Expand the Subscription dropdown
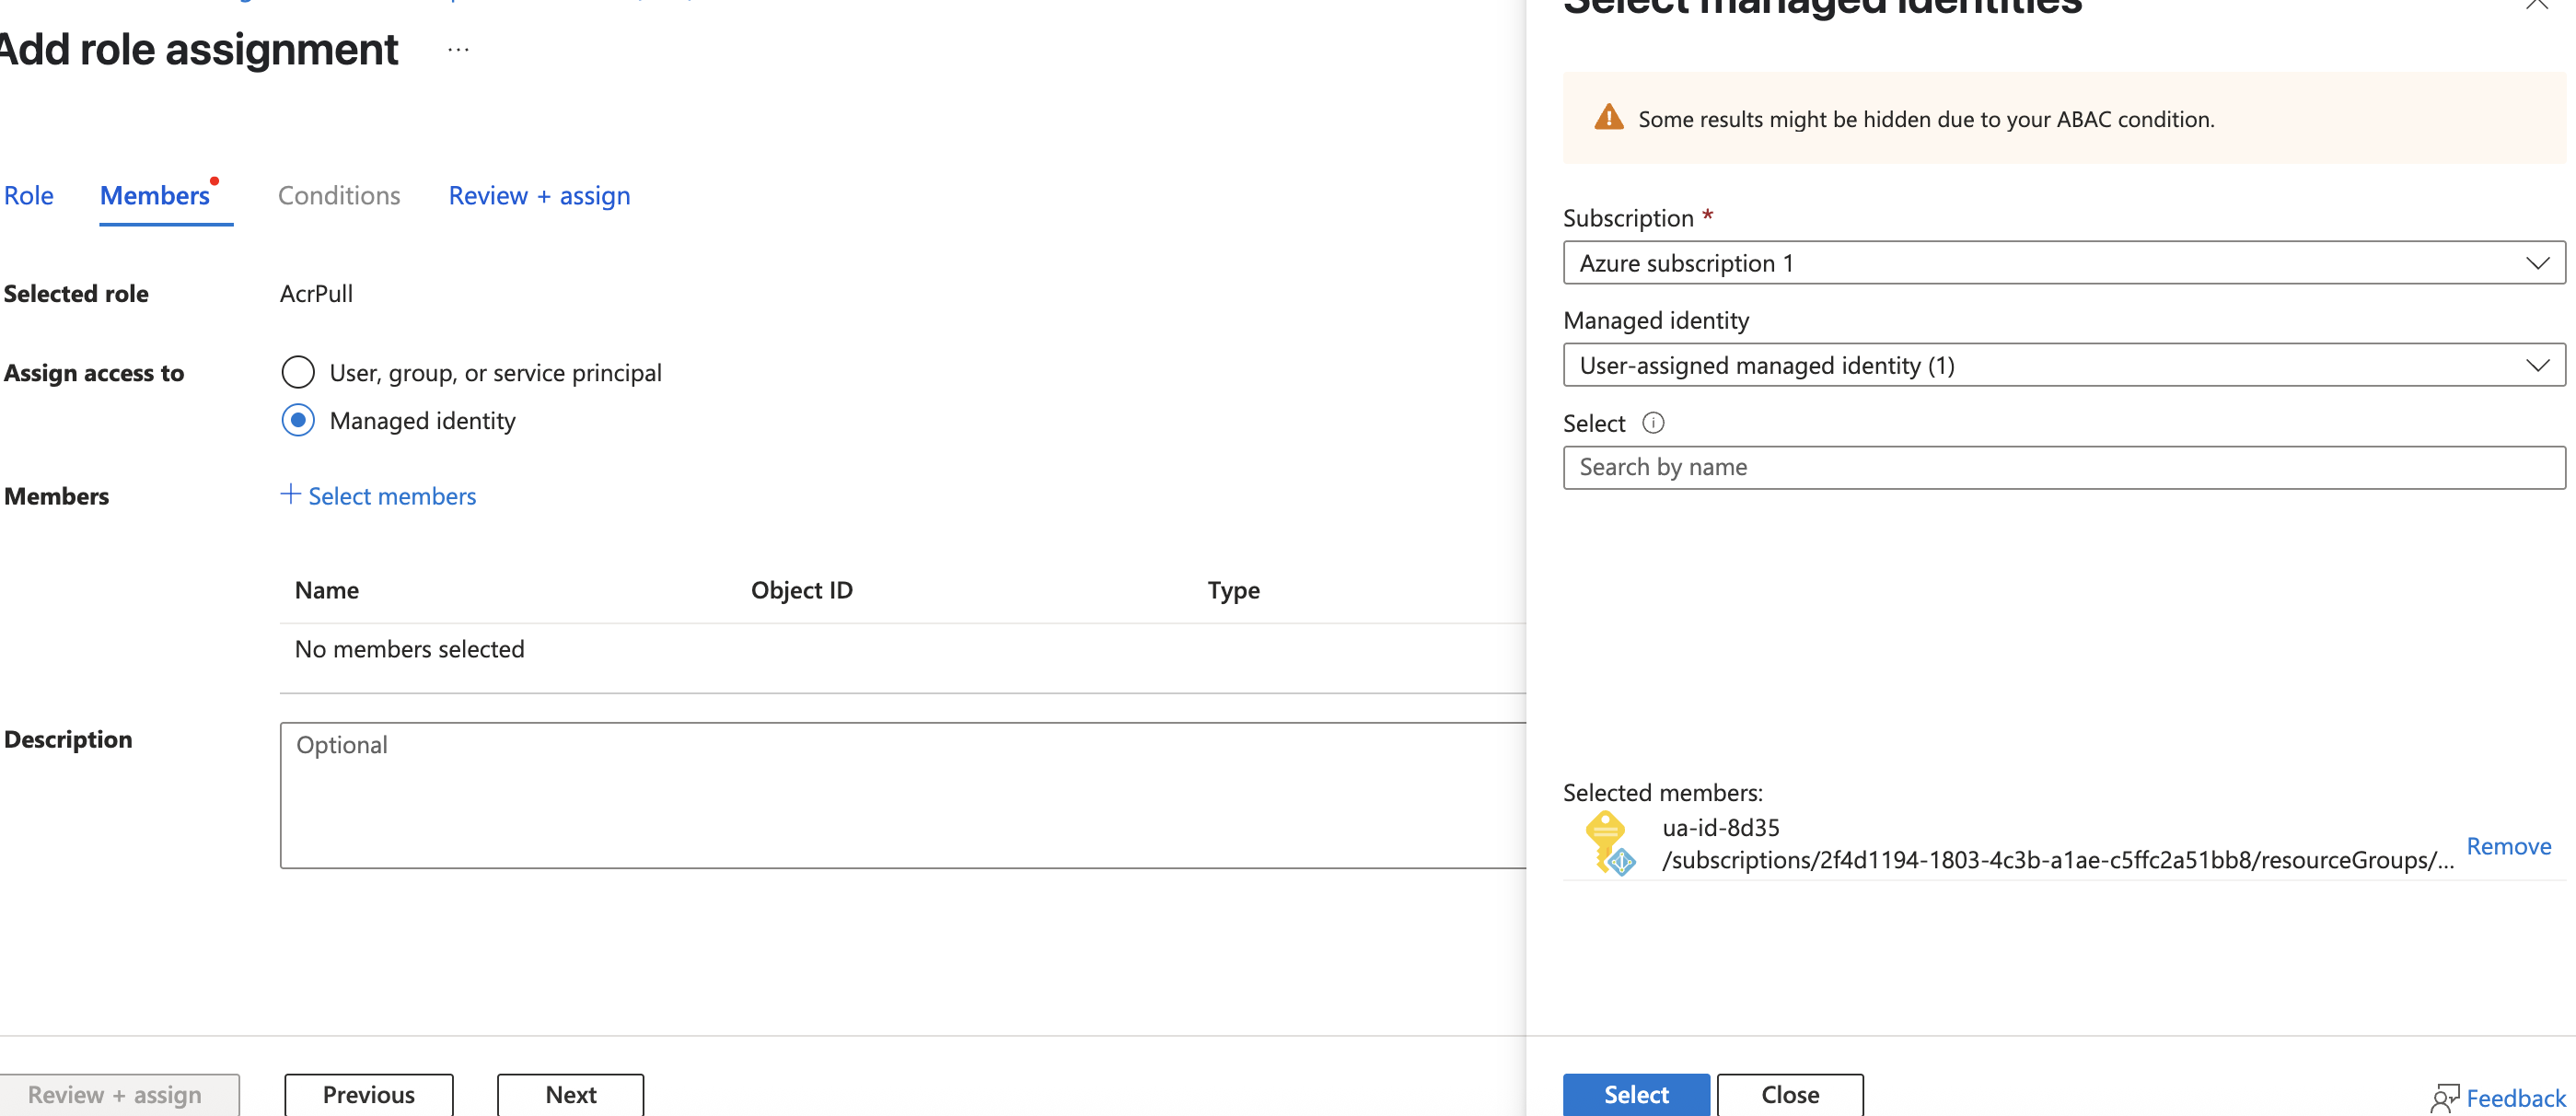The height and width of the screenshot is (1116, 2576). [x=2063, y=263]
